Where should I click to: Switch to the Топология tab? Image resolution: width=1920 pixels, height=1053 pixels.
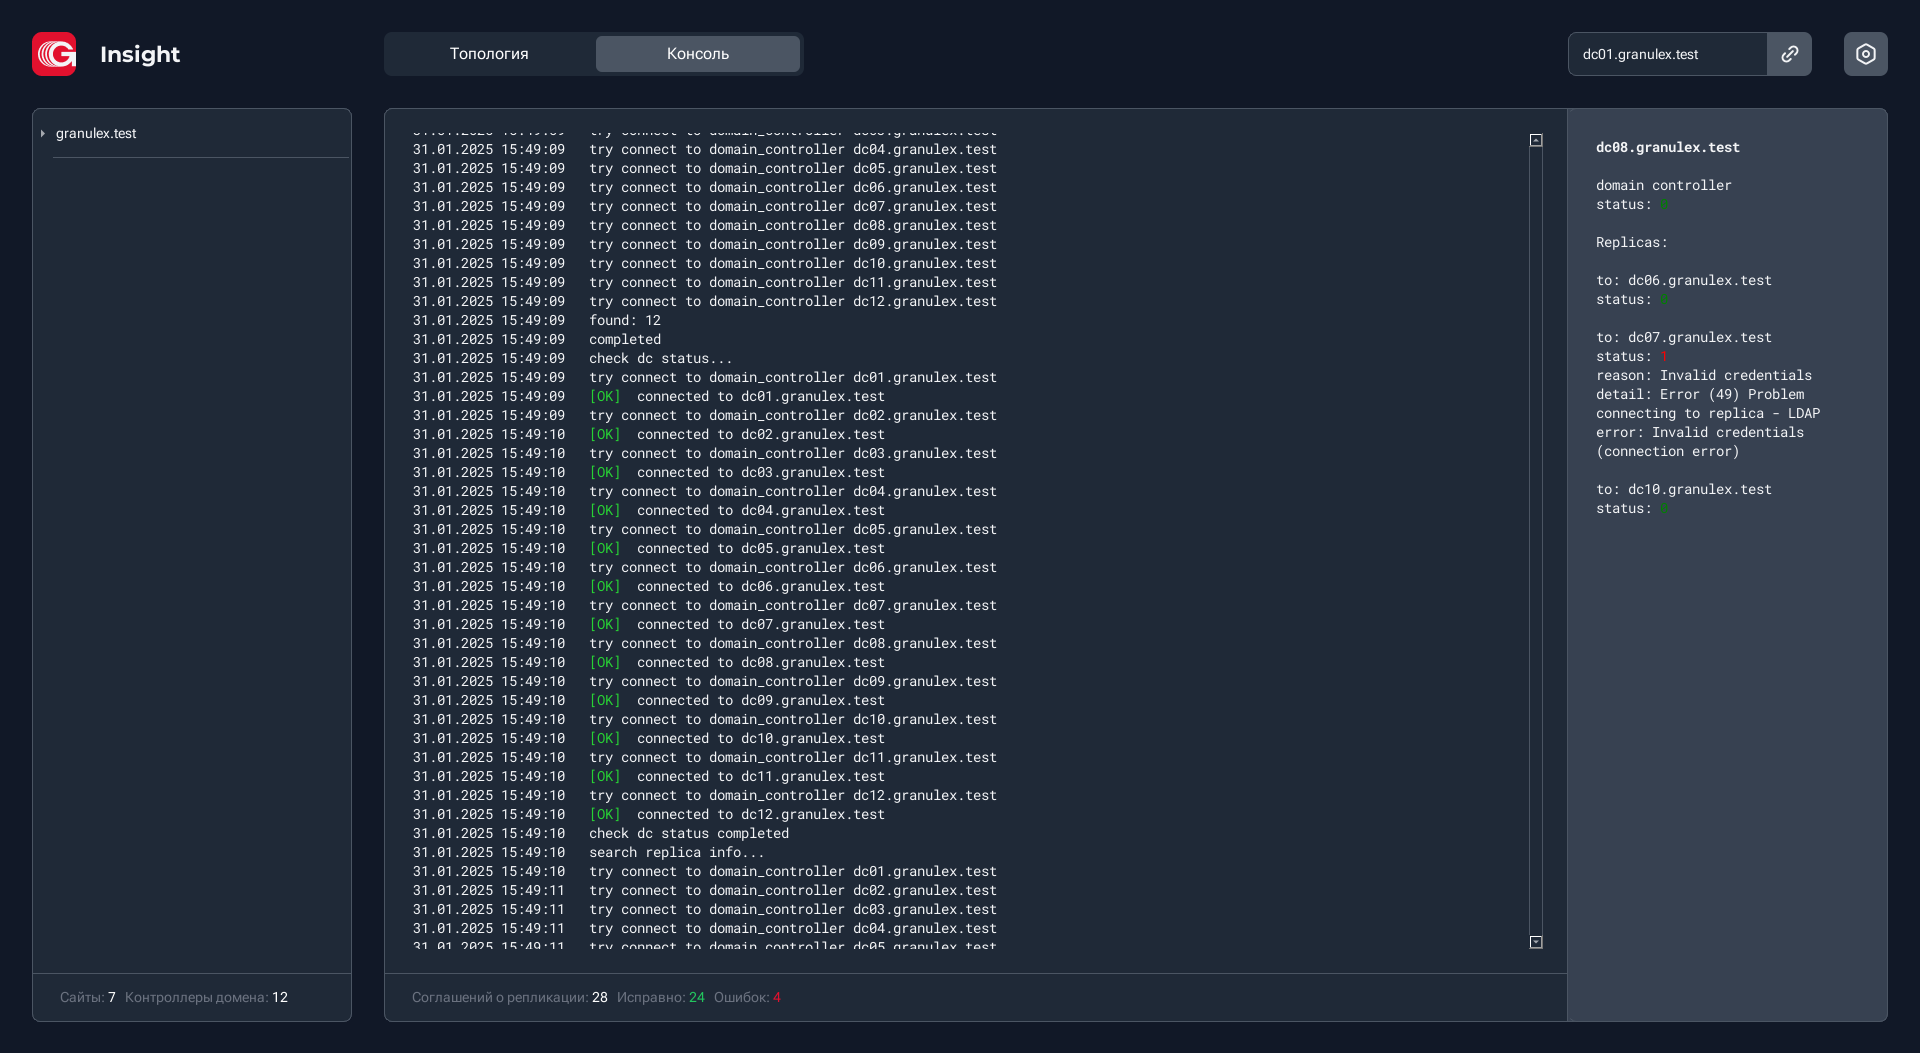(x=489, y=54)
